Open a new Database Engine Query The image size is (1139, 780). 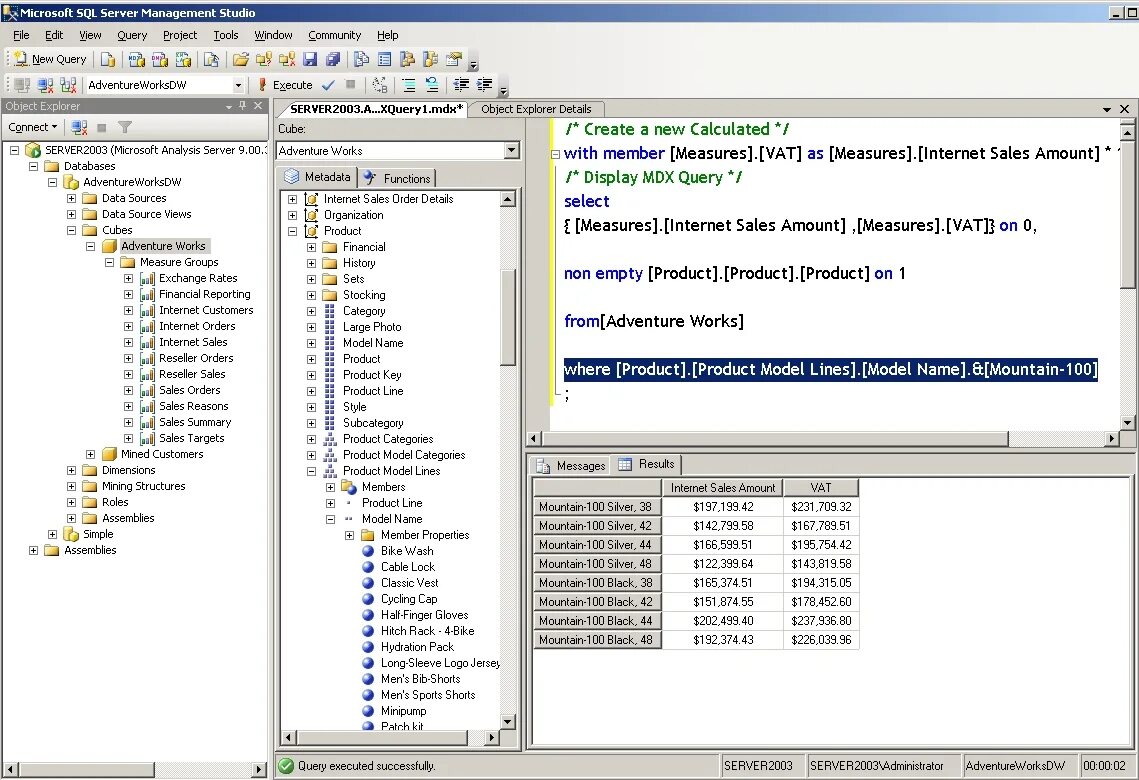[108, 60]
